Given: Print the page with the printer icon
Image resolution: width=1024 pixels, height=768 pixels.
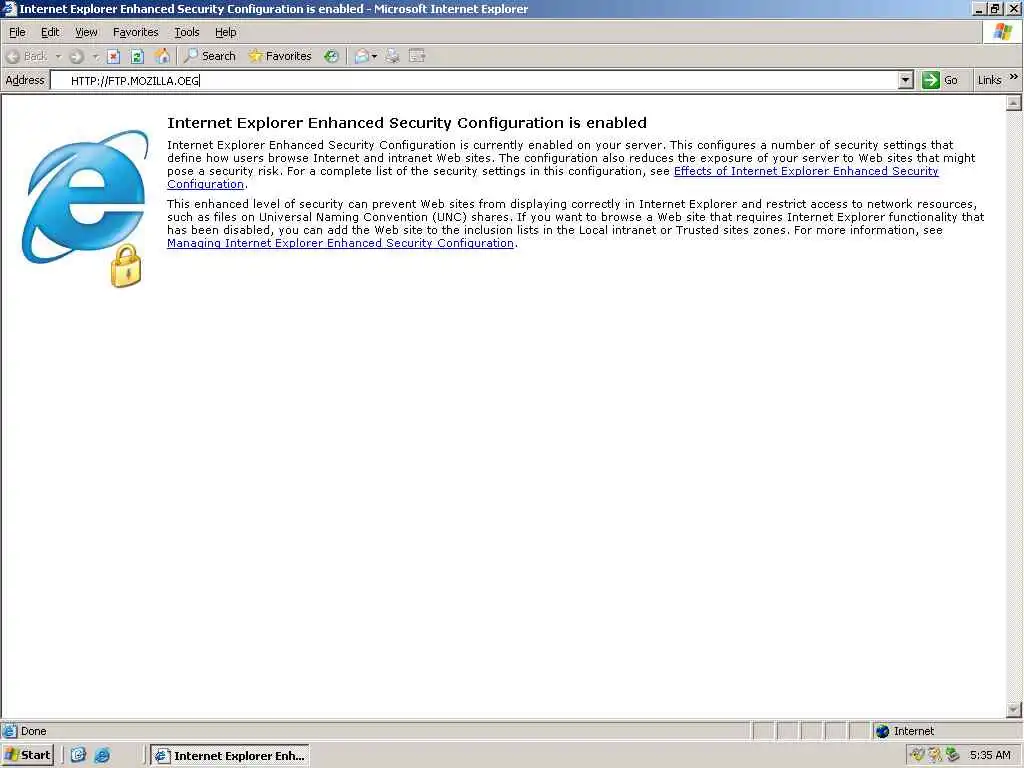Looking at the screenshot, I should 392,56.
